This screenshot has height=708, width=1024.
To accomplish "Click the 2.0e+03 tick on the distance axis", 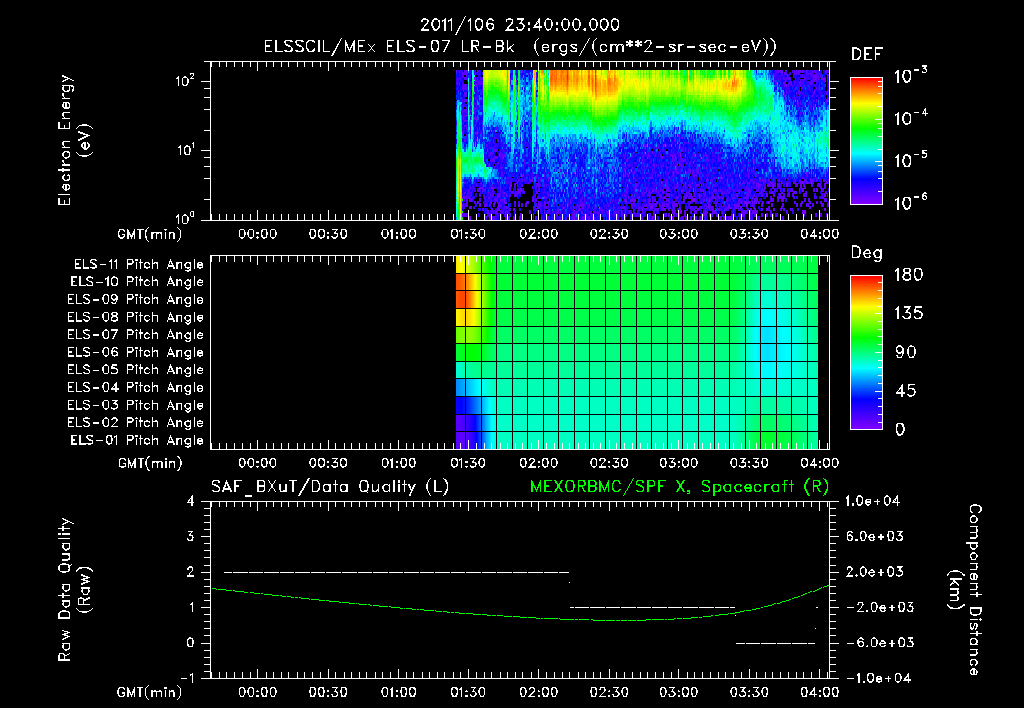I will [874, 571].
